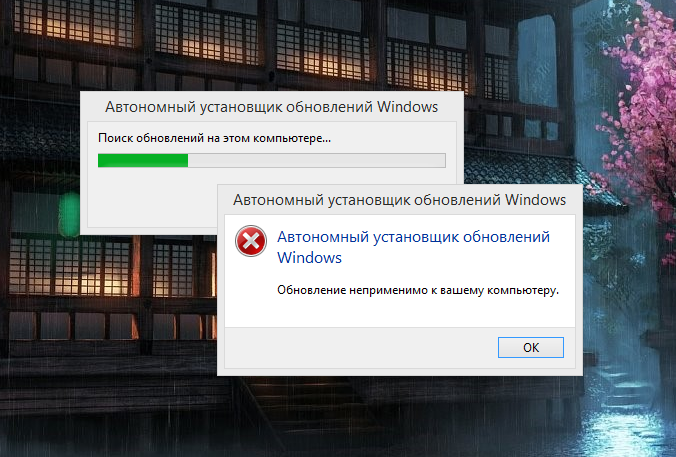Click the lit lattice windows beneath the green lantern
The width and height of the screenshot is (676, 457).
pyautogui.click(x=71, y=266)
